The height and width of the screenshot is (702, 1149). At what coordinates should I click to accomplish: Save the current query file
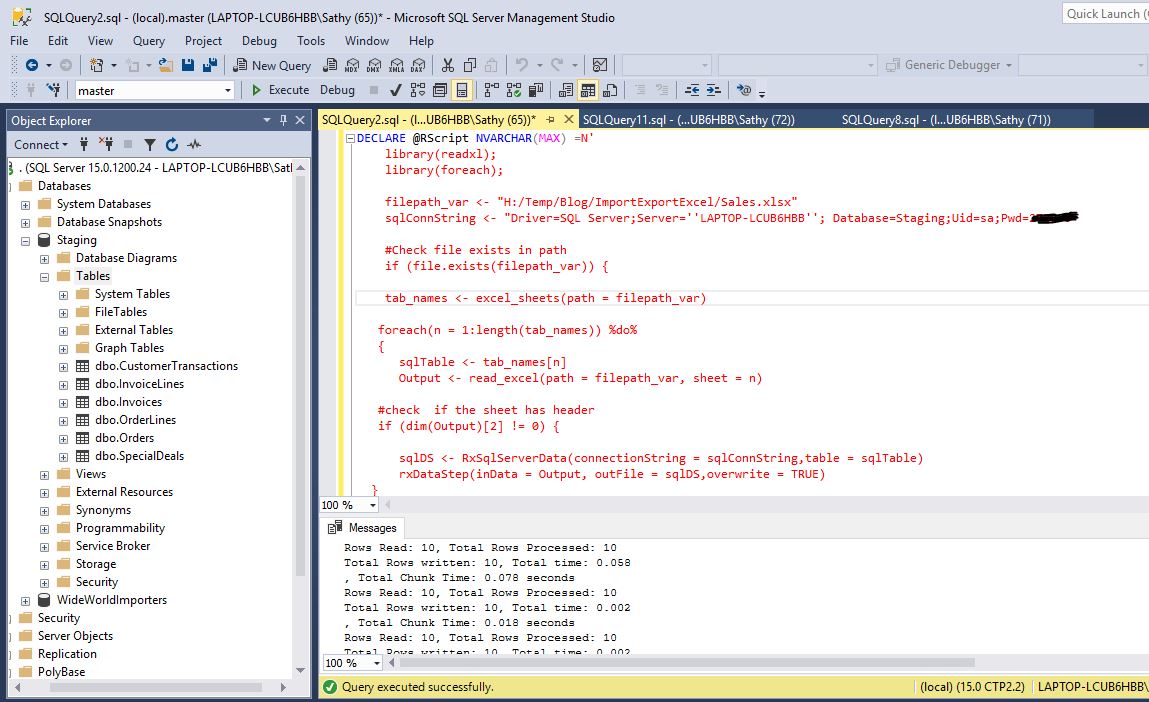[x=188, y=65]
